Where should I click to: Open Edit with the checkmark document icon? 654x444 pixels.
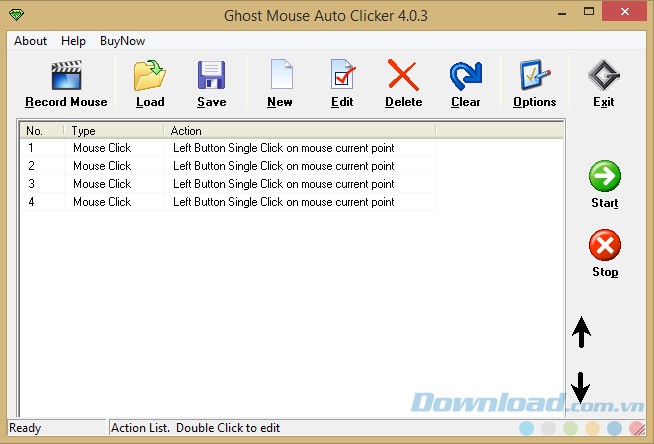[x=342, y=74]
